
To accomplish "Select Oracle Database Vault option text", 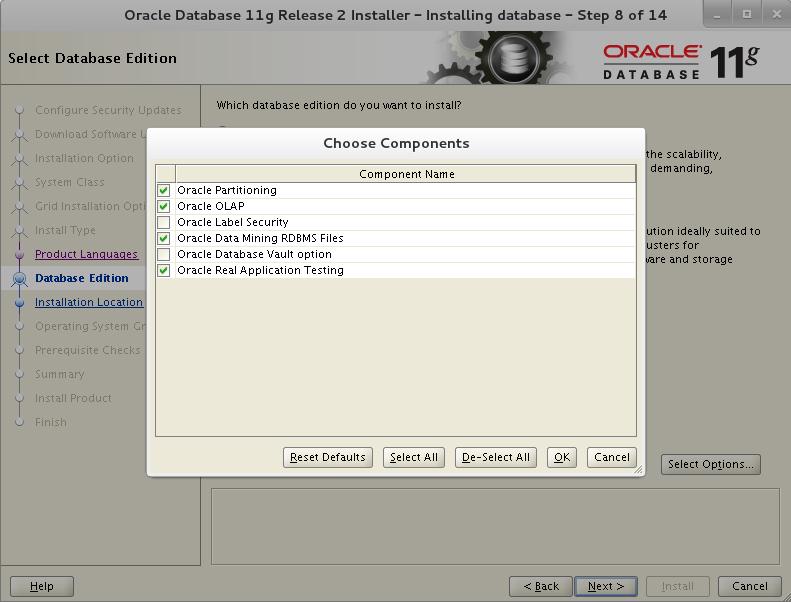I will coord(254,254).
